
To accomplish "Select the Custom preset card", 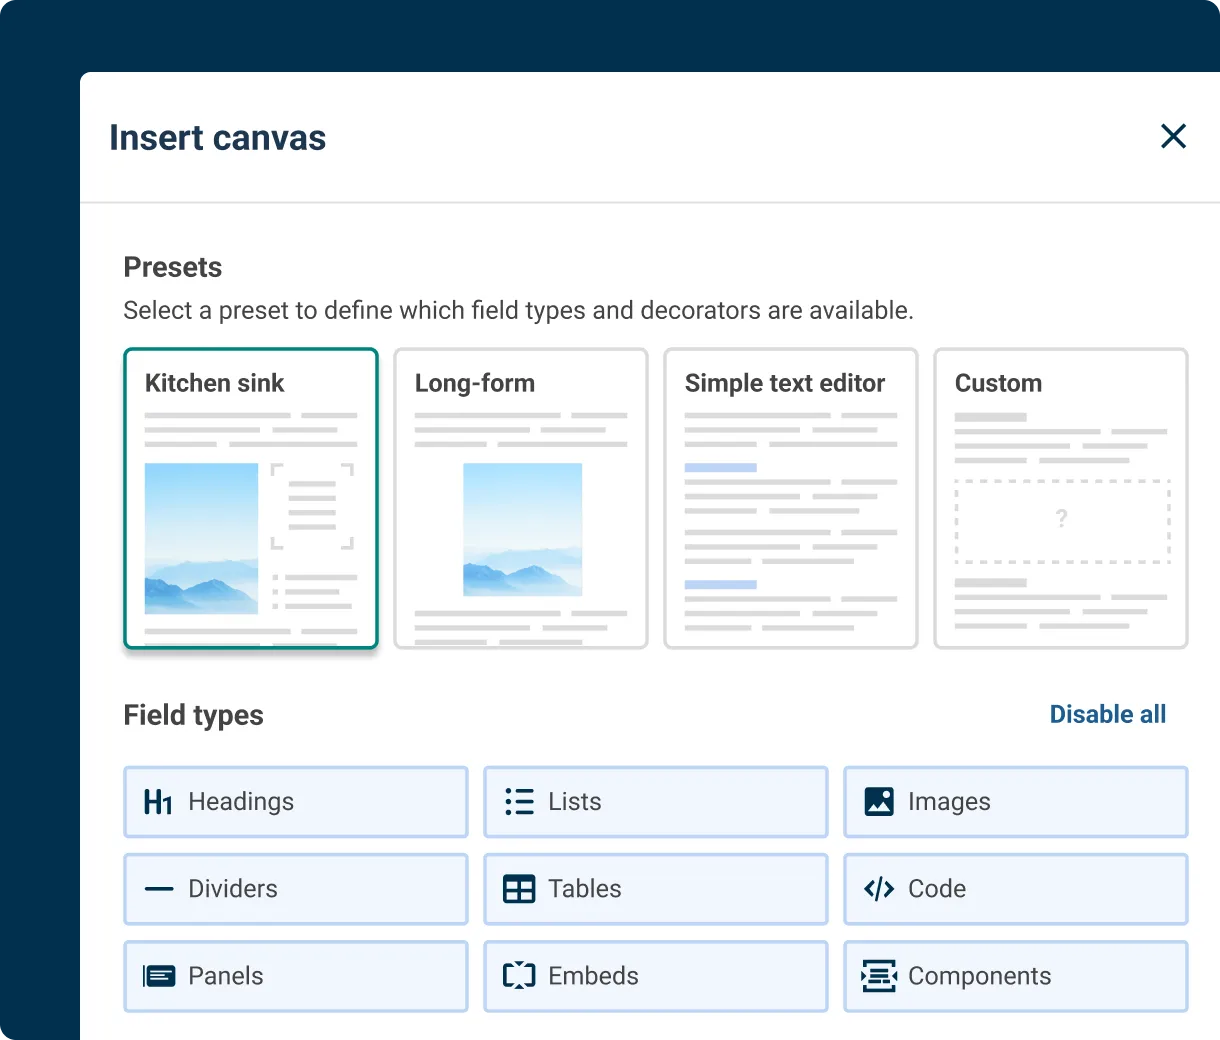I will [1061, 498].
